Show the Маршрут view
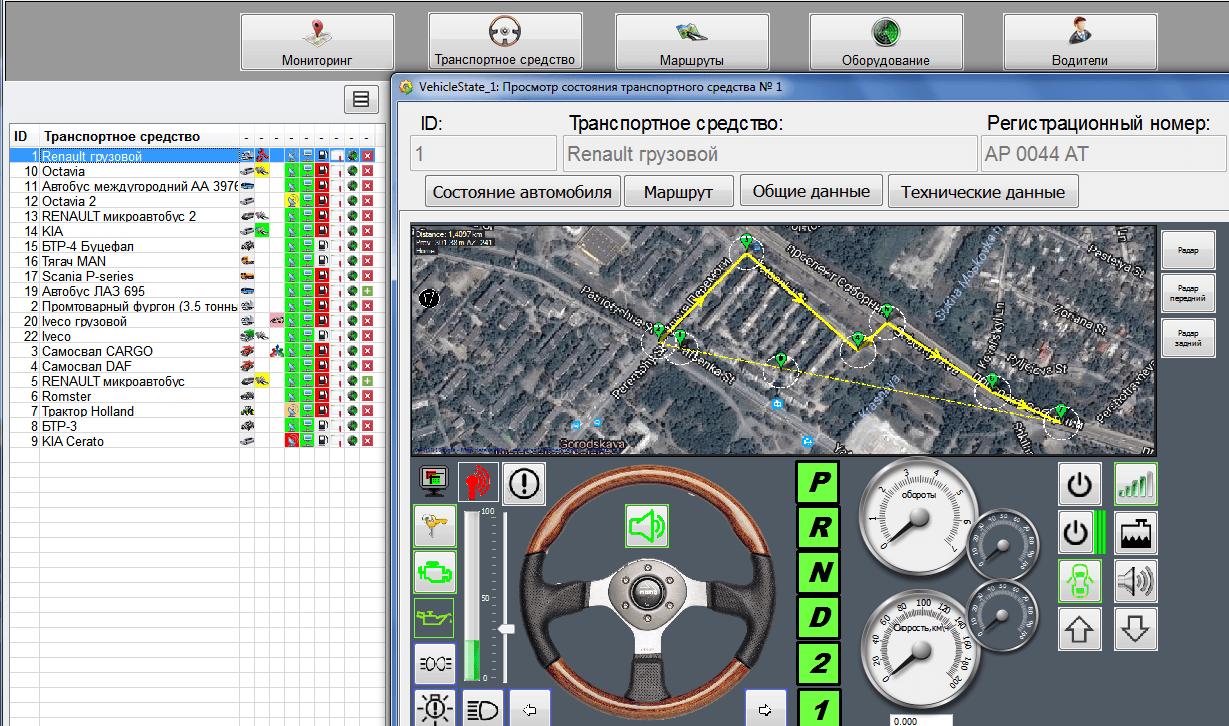This screenshot has width=1229, height=726. [679, 191]
